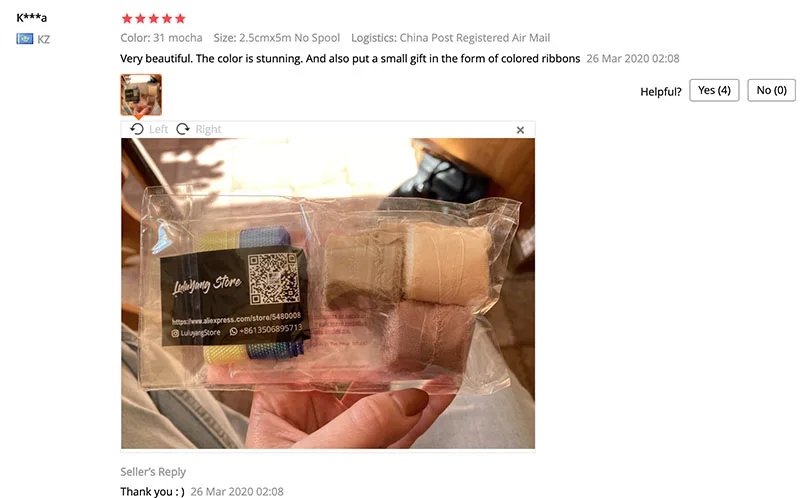This screenshot has height=498, width=800.
Task: Click the fifth red rating star
Action: [x=180, y=19]
